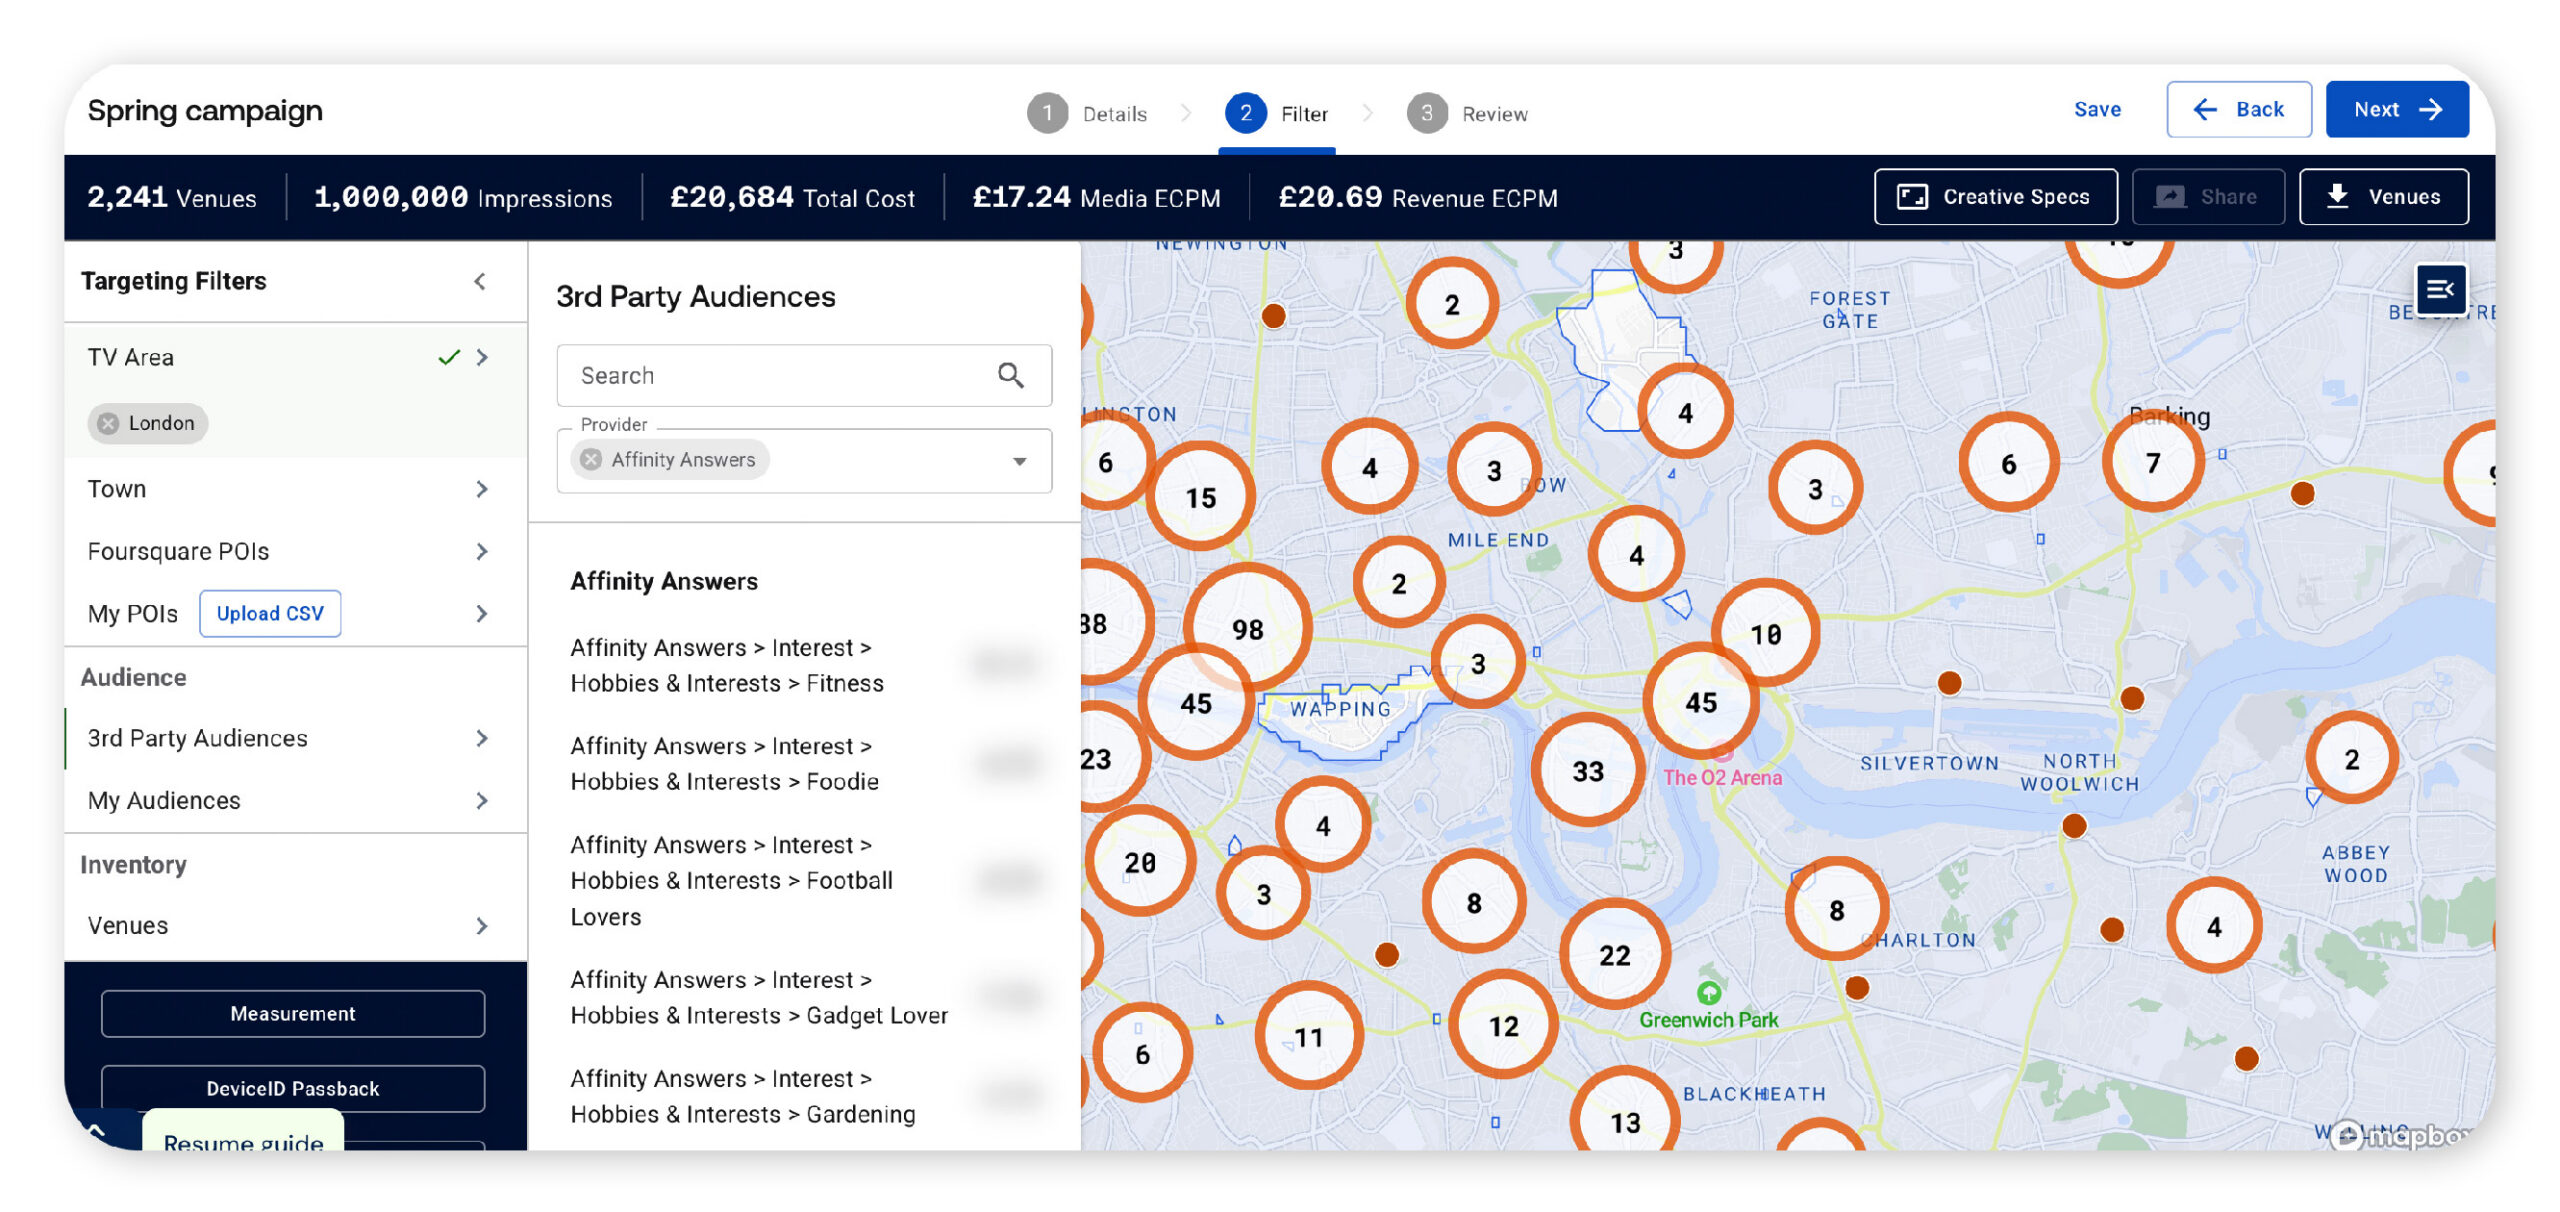This screenshot has height=1212, width=2560.
Task: Expand the My Audiences section
Action: [482, 800]
